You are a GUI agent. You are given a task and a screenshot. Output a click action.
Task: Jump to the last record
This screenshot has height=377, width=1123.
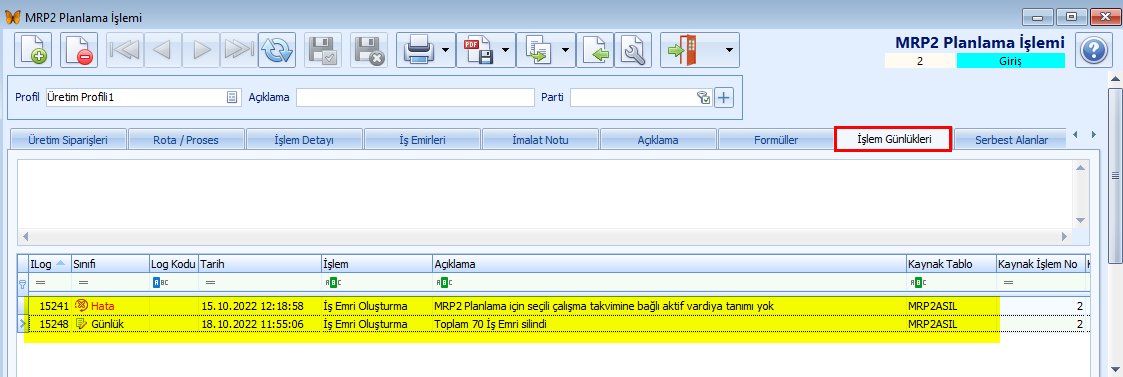coord(238,50)
